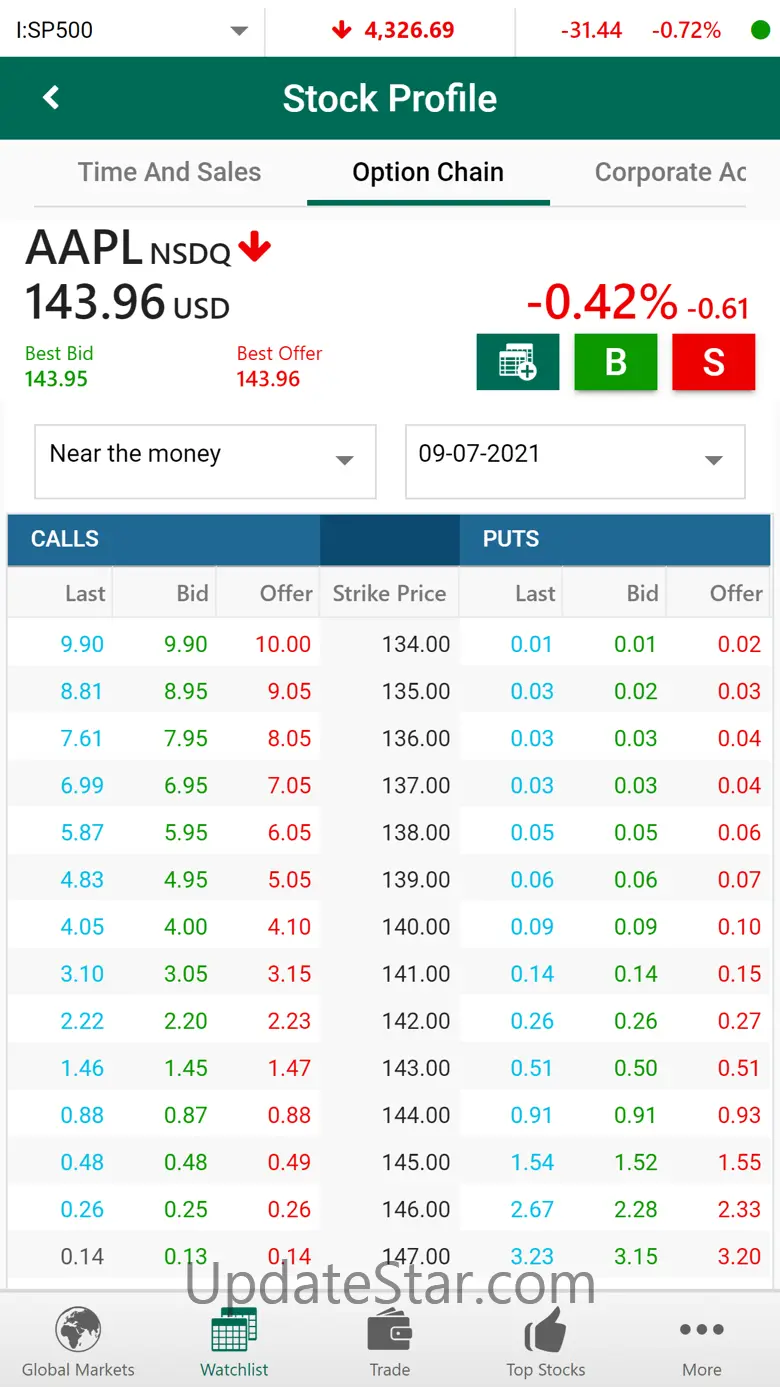Click the green market status dot
Viewport: 780px width, 1387px height.
click(x=760, y=30)
